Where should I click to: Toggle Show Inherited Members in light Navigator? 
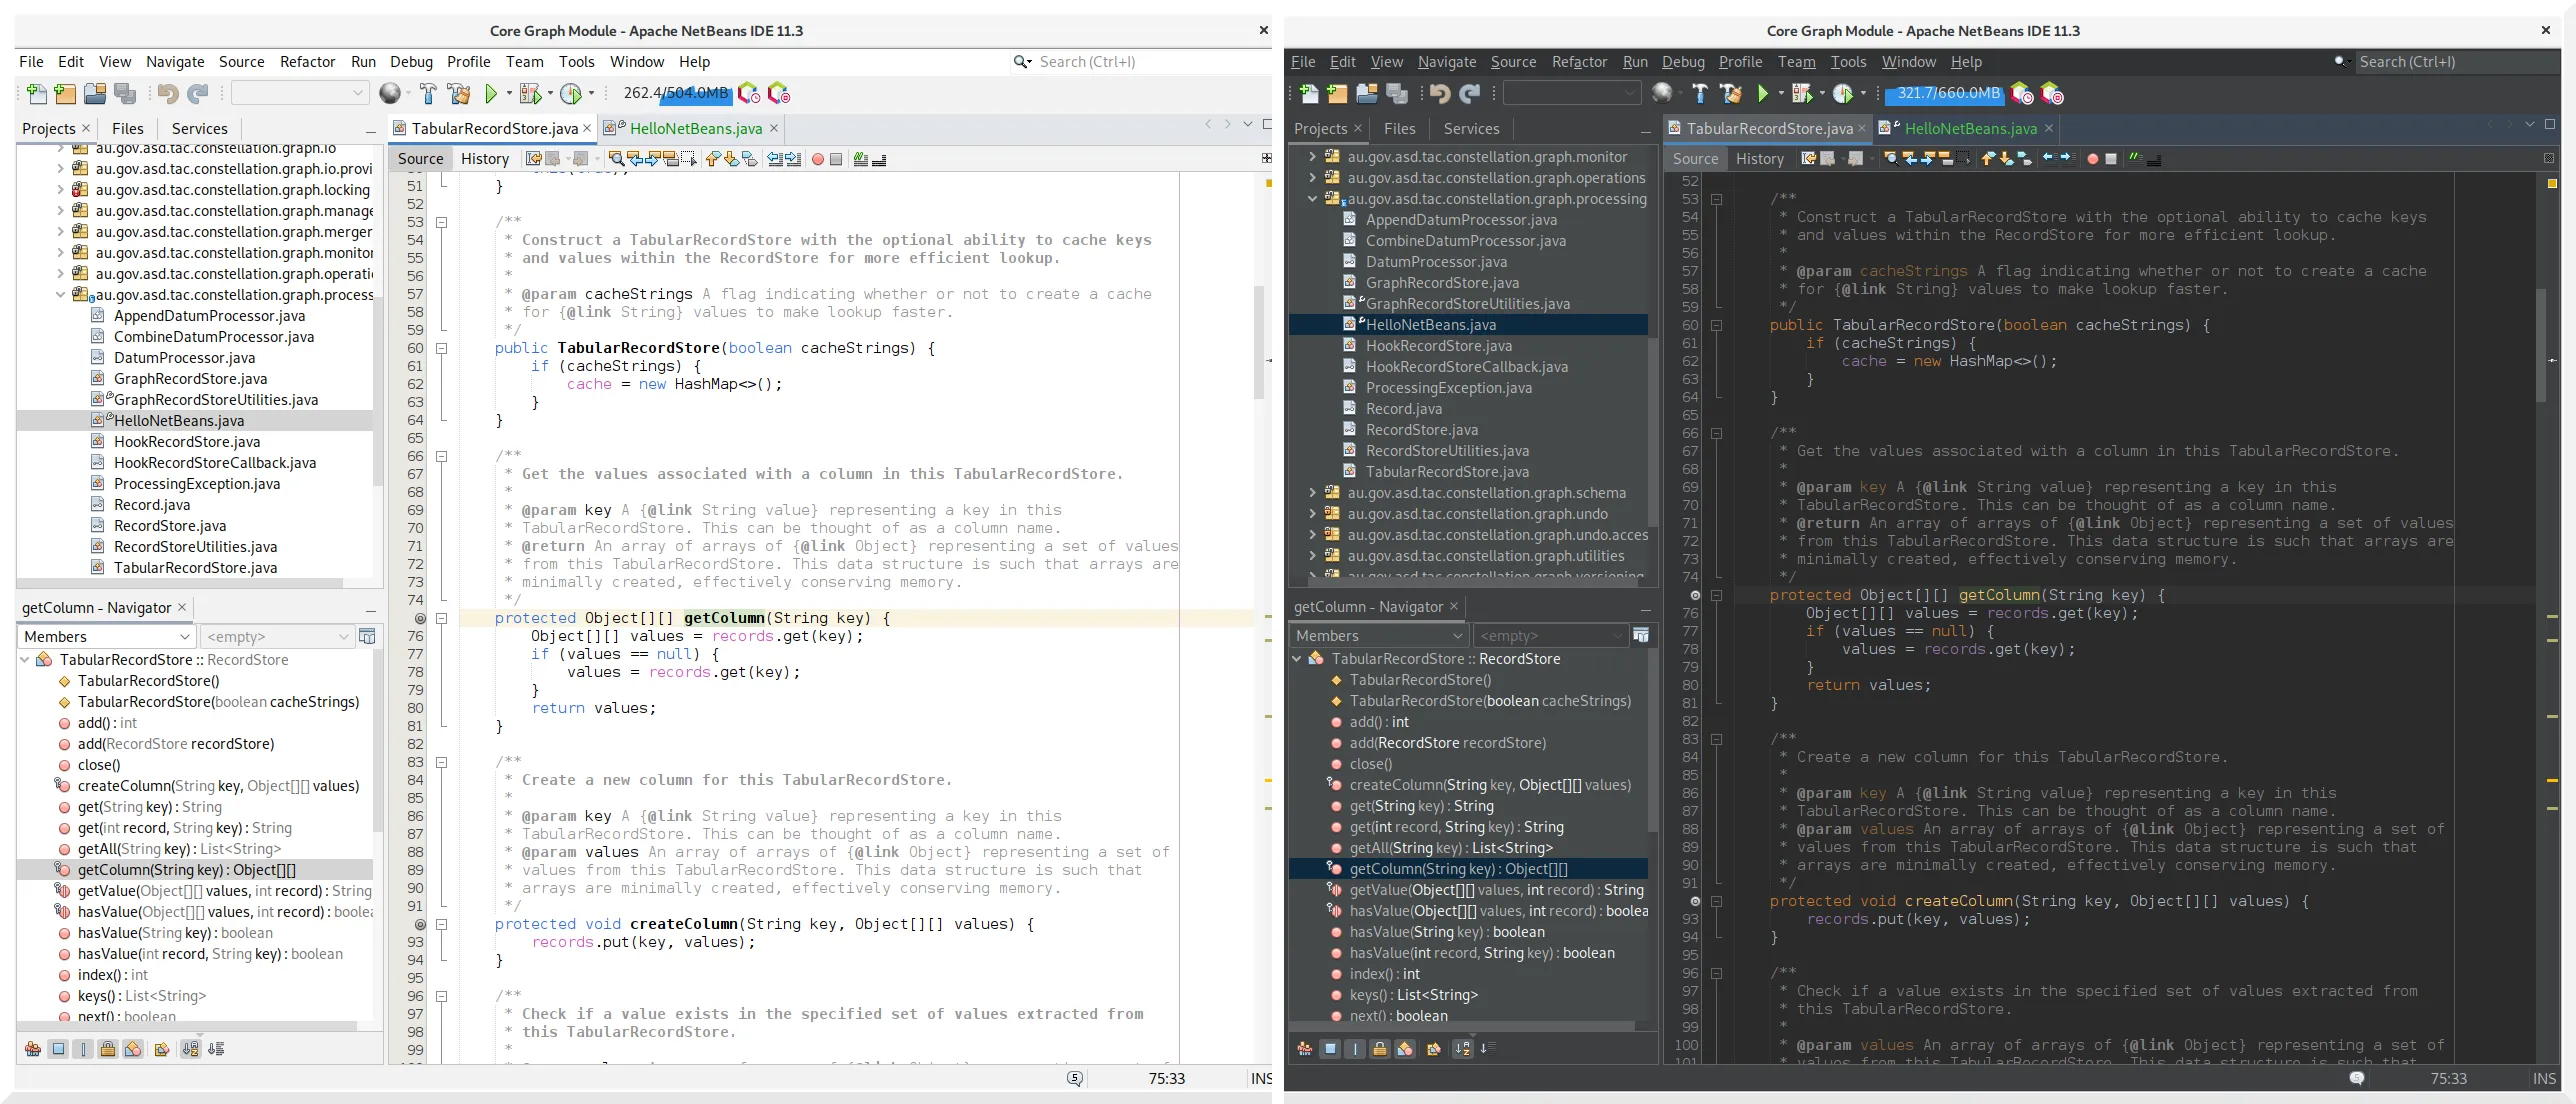pos(33,1049)
